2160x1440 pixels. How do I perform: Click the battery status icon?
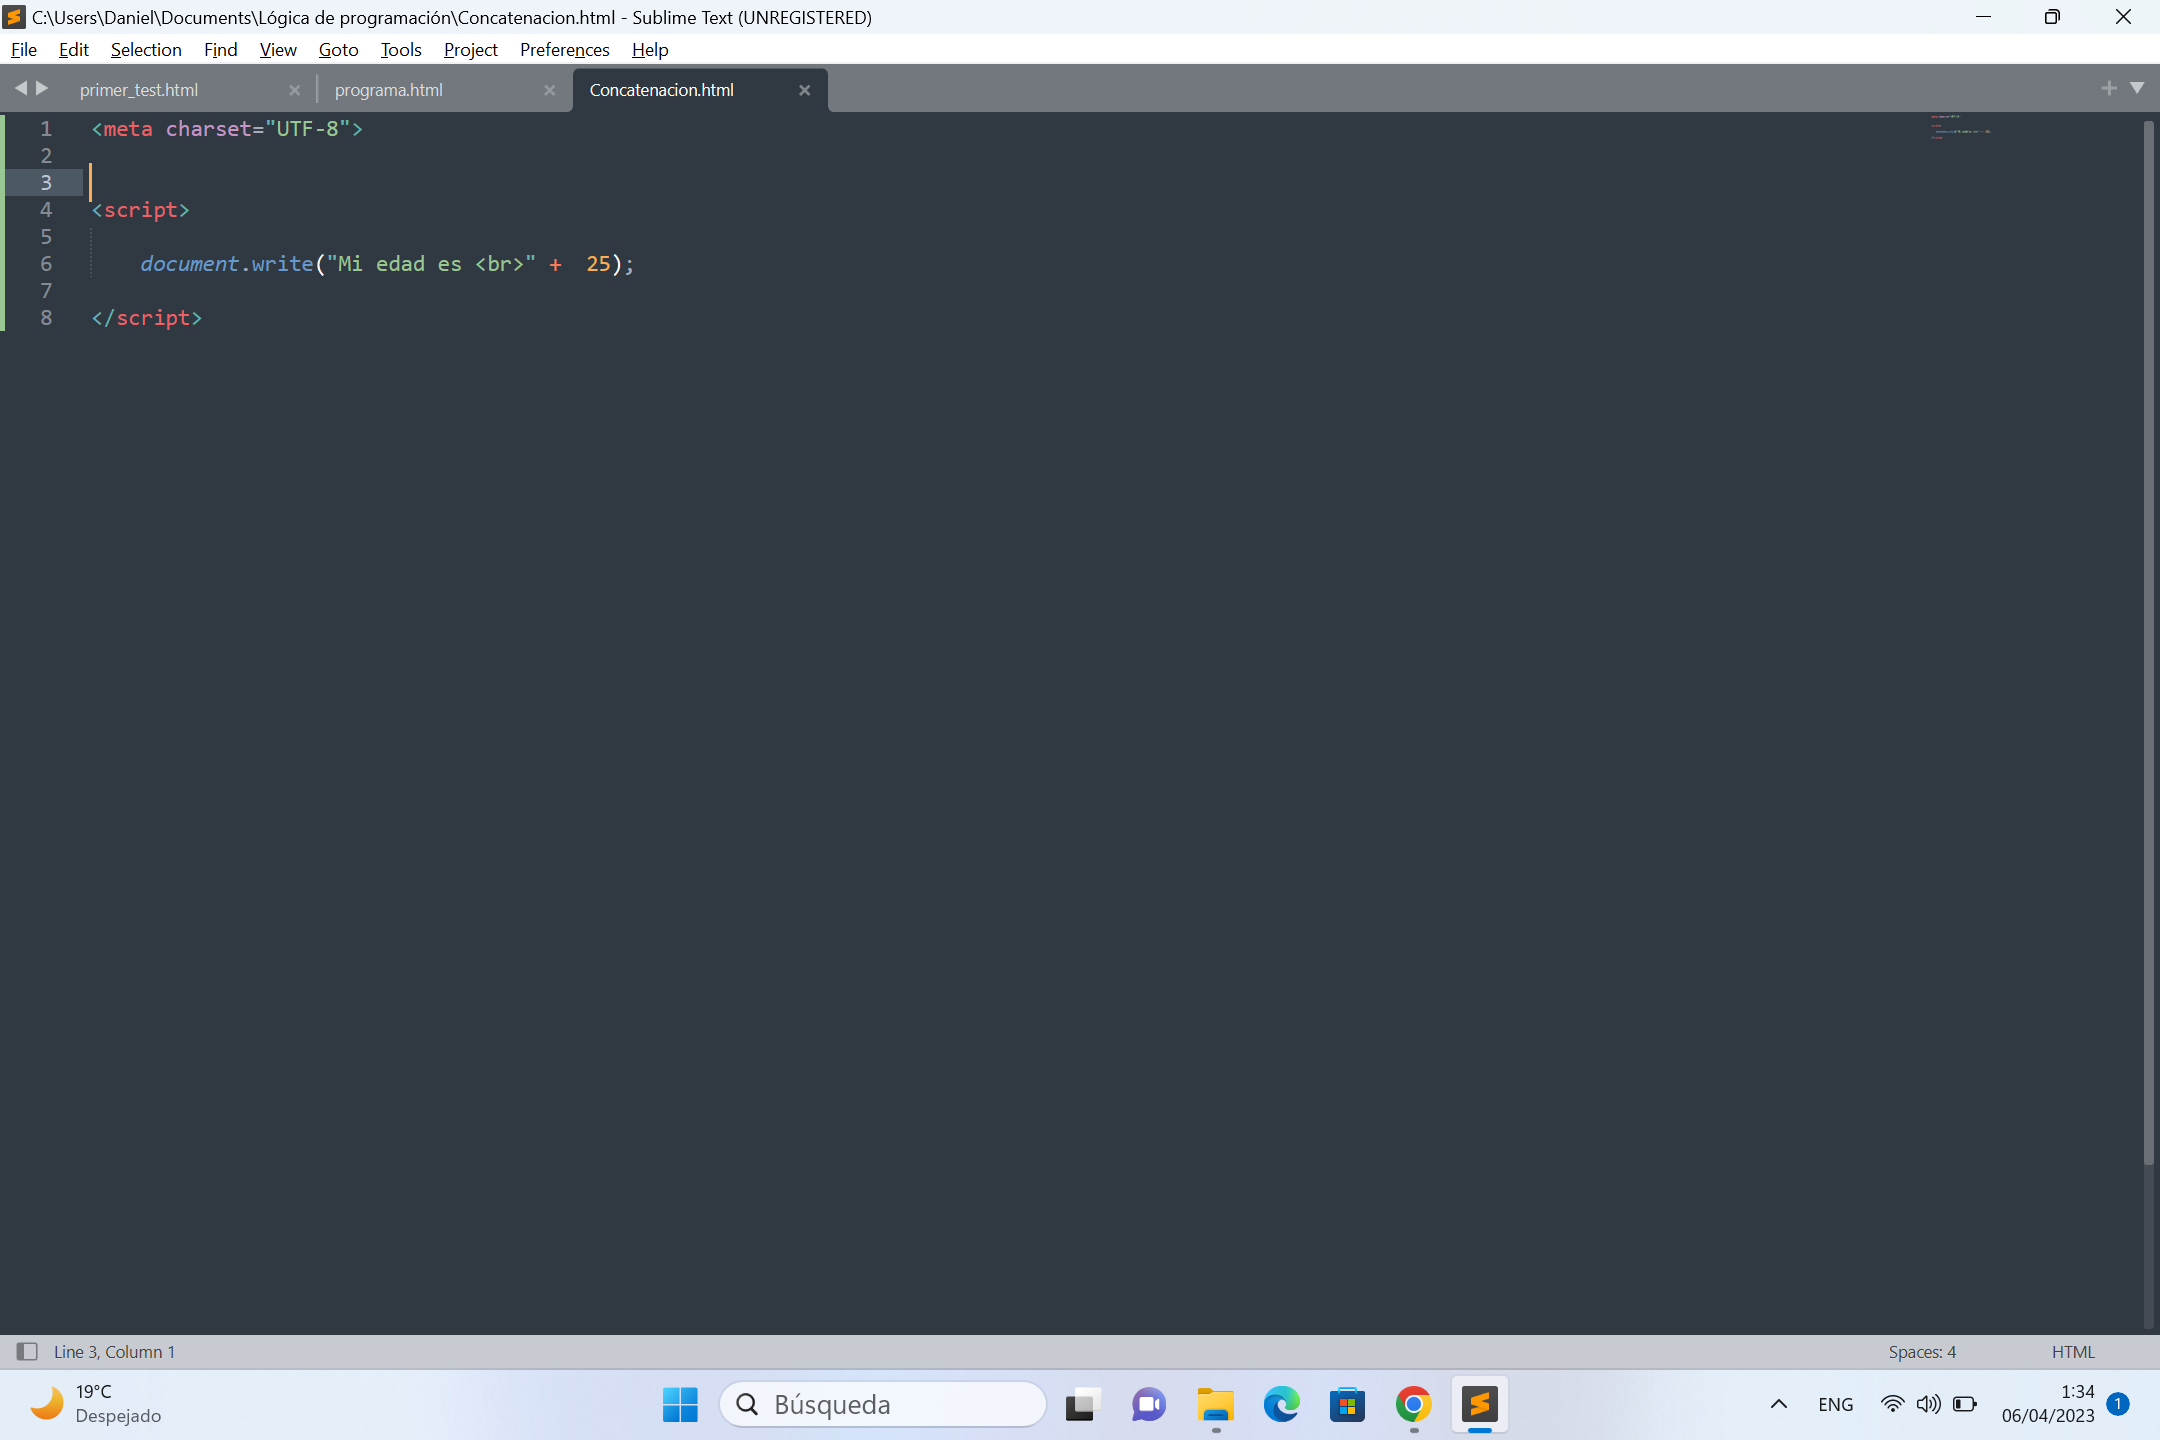tap(1965, 1404)
